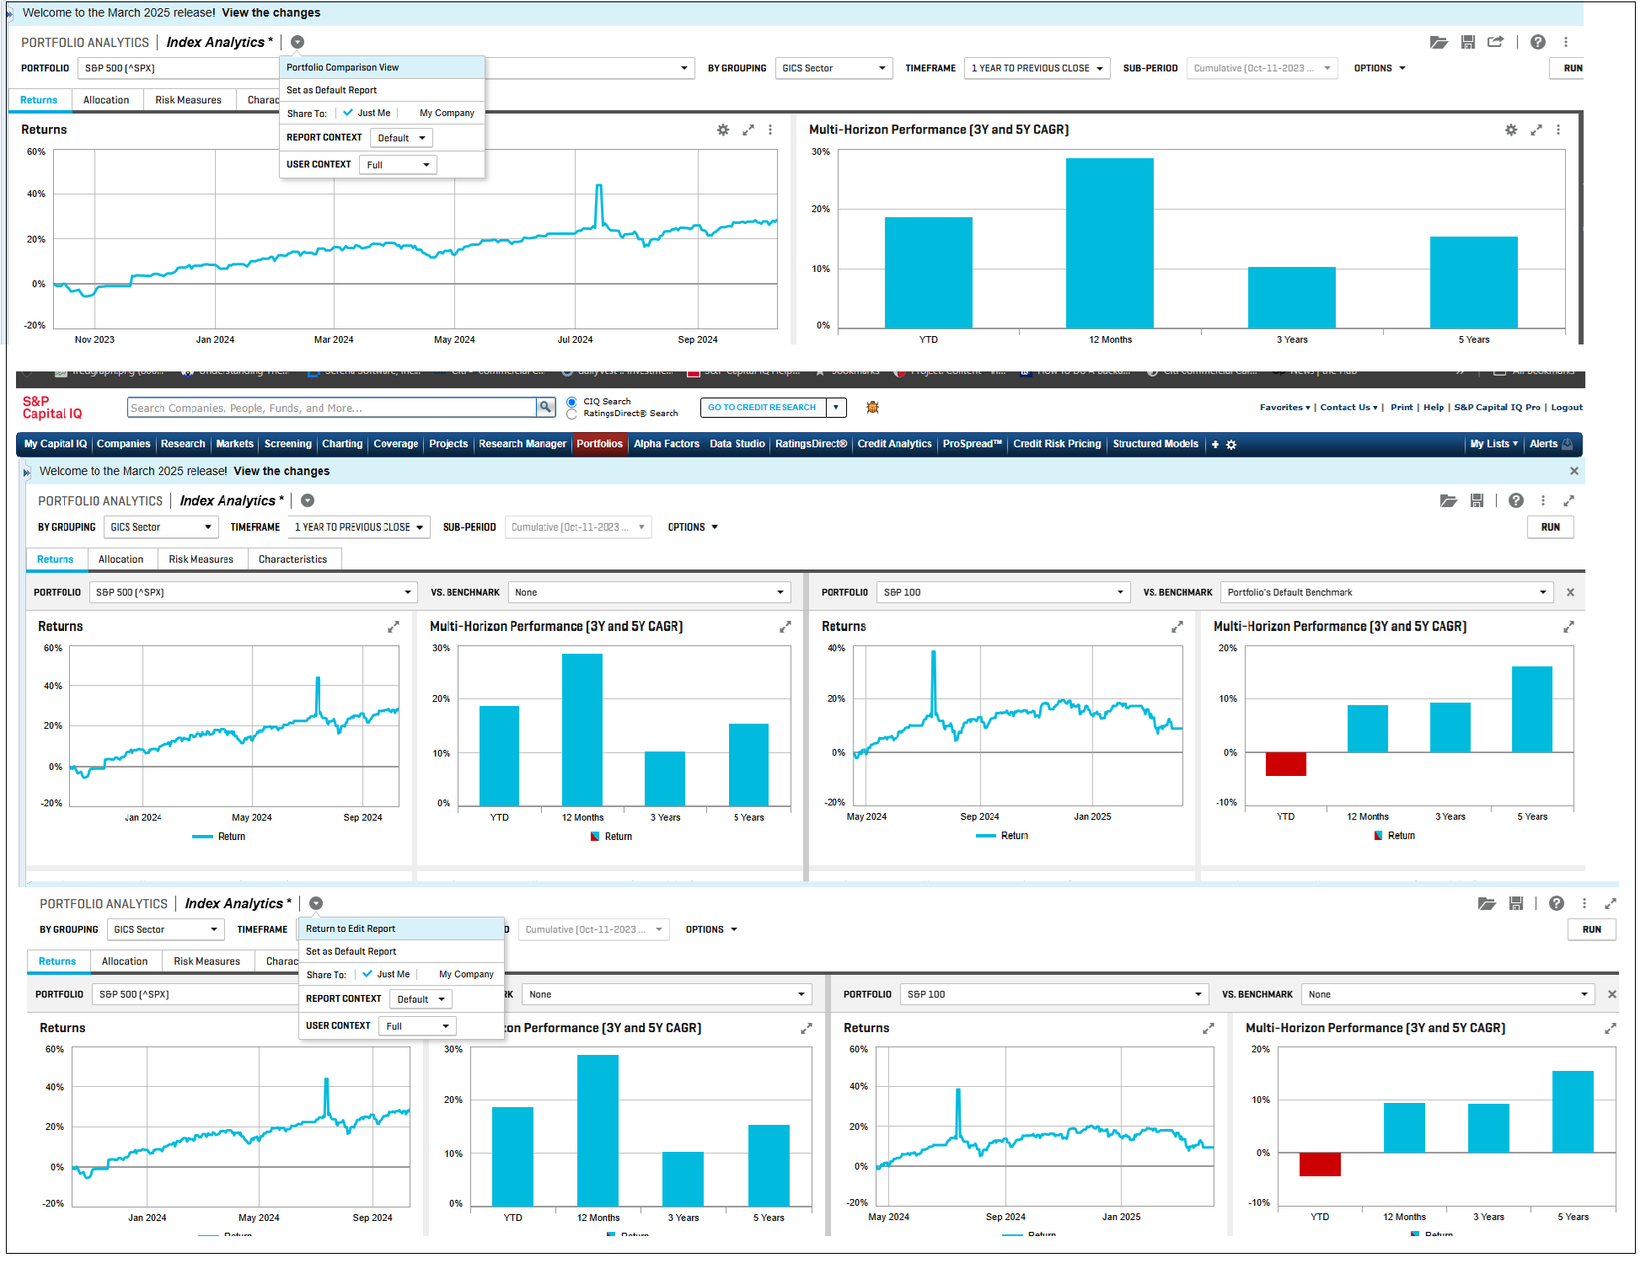Select Portfolio Comparison View menu item

click(382, 67)
